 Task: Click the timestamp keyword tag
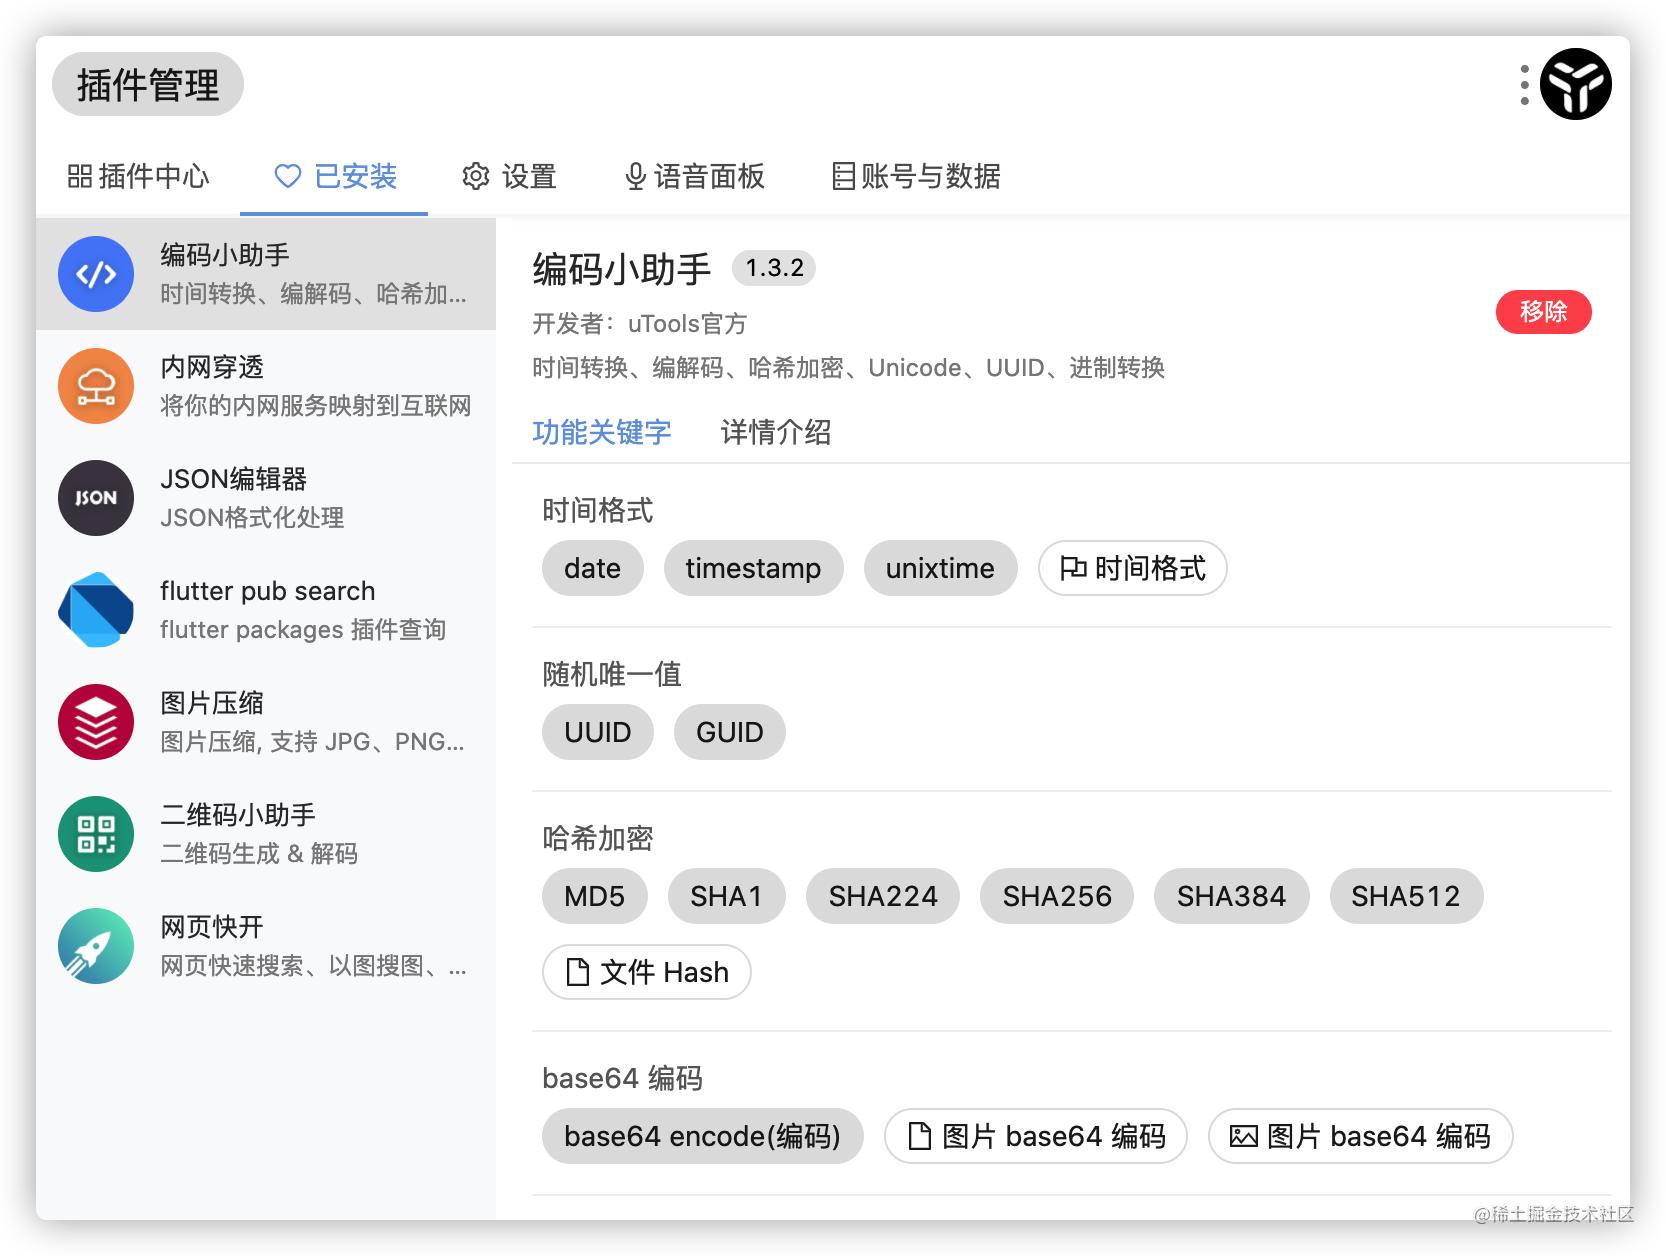tap(753, 568)
